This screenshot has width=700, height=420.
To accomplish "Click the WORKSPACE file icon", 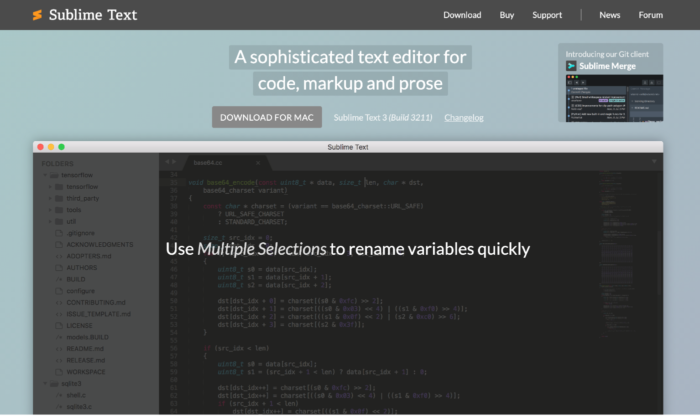I will pos(58,372).
